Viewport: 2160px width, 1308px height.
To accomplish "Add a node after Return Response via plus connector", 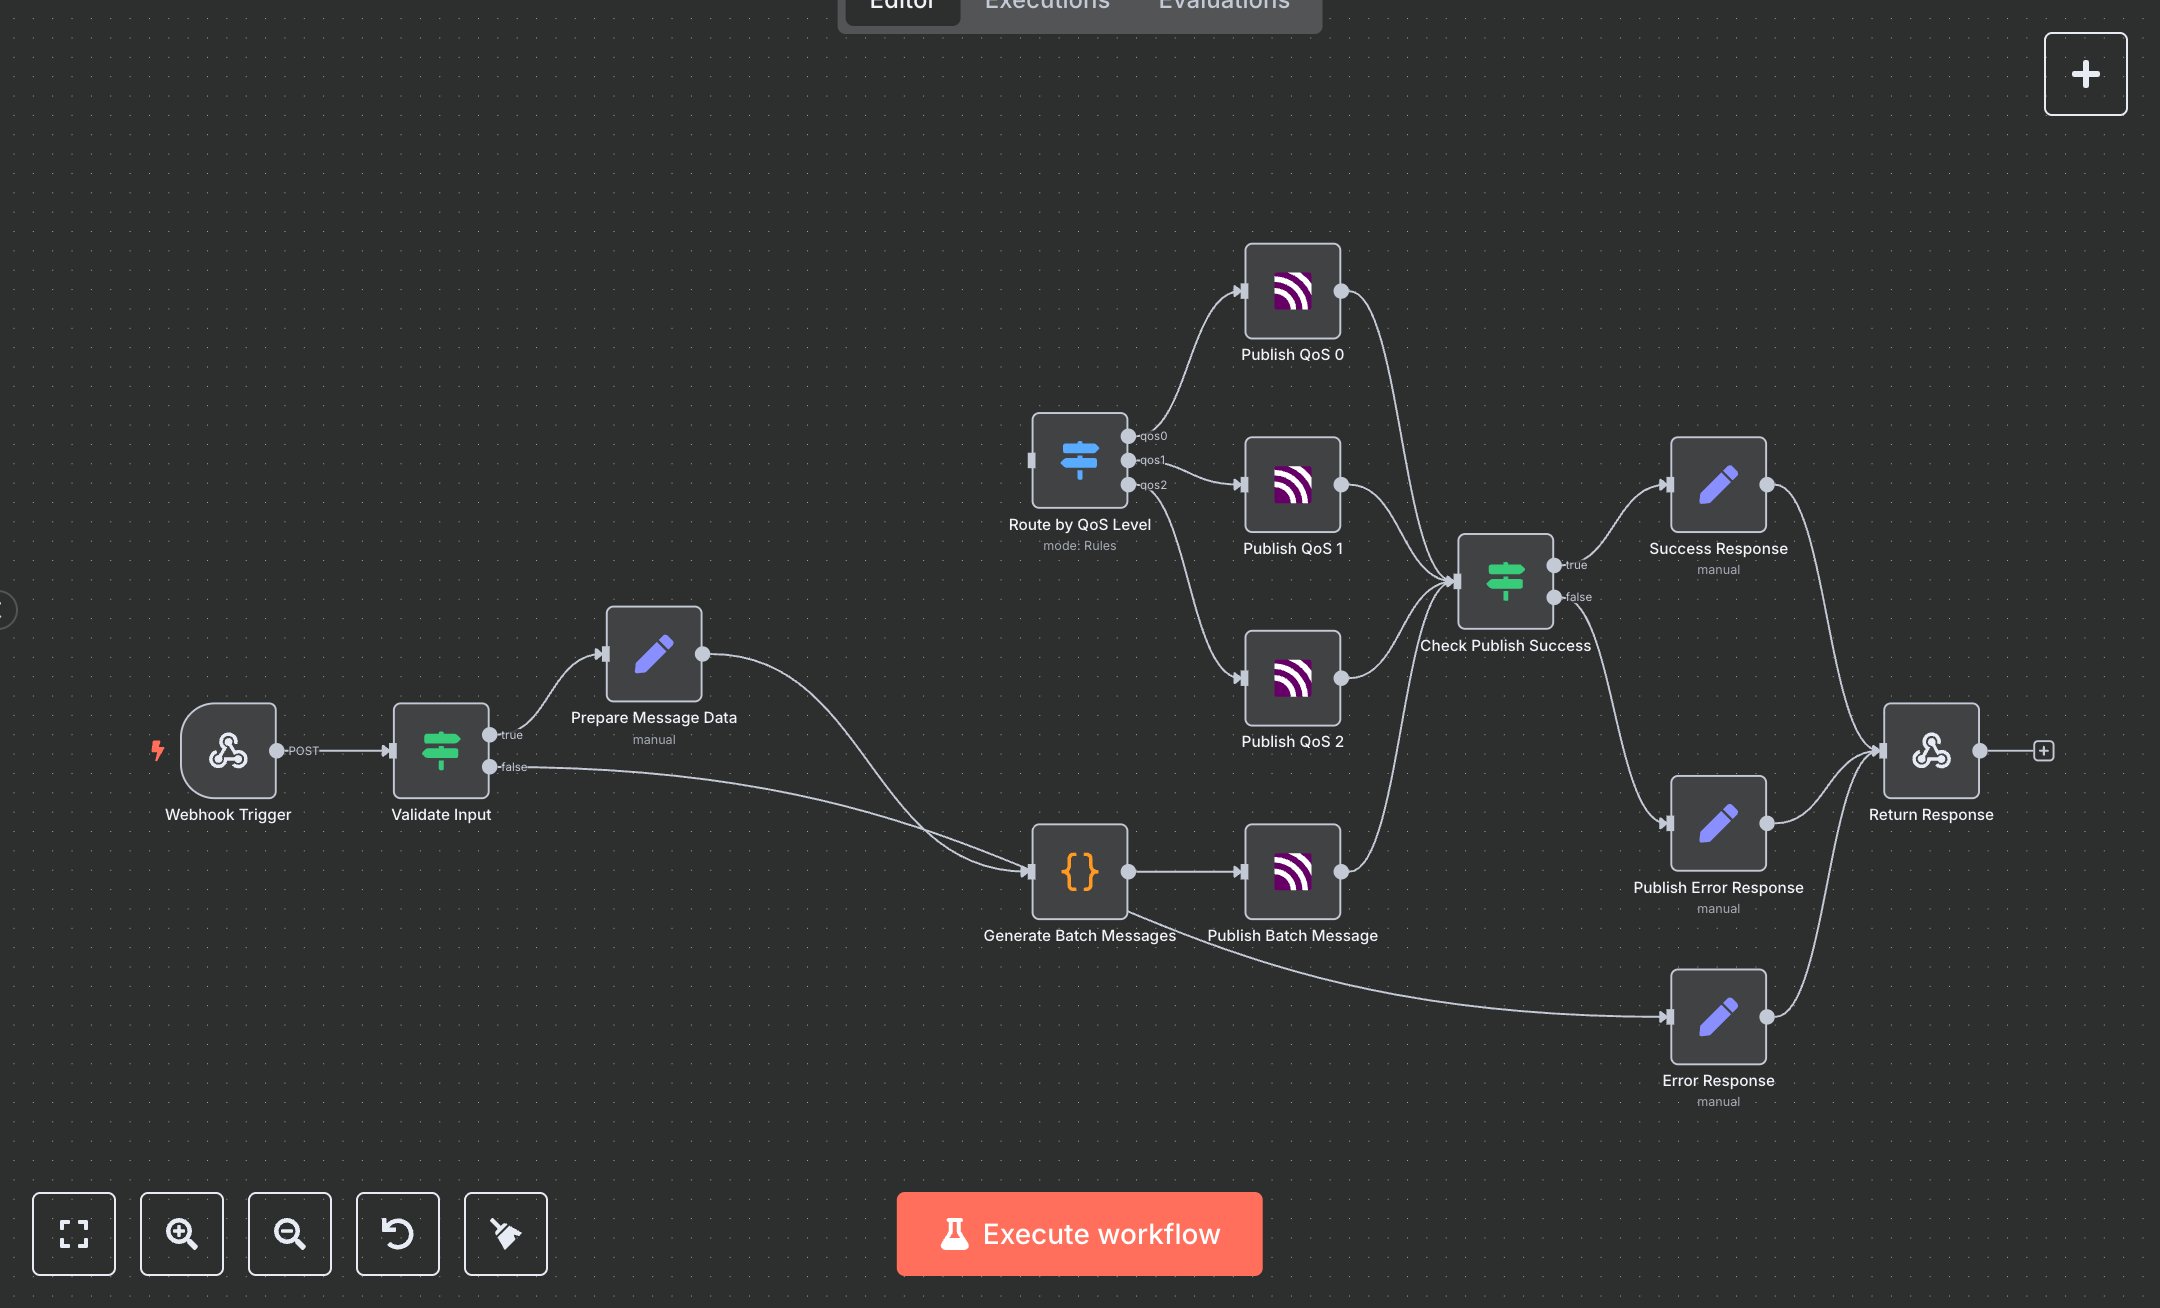I will [x=2043, y=749].
